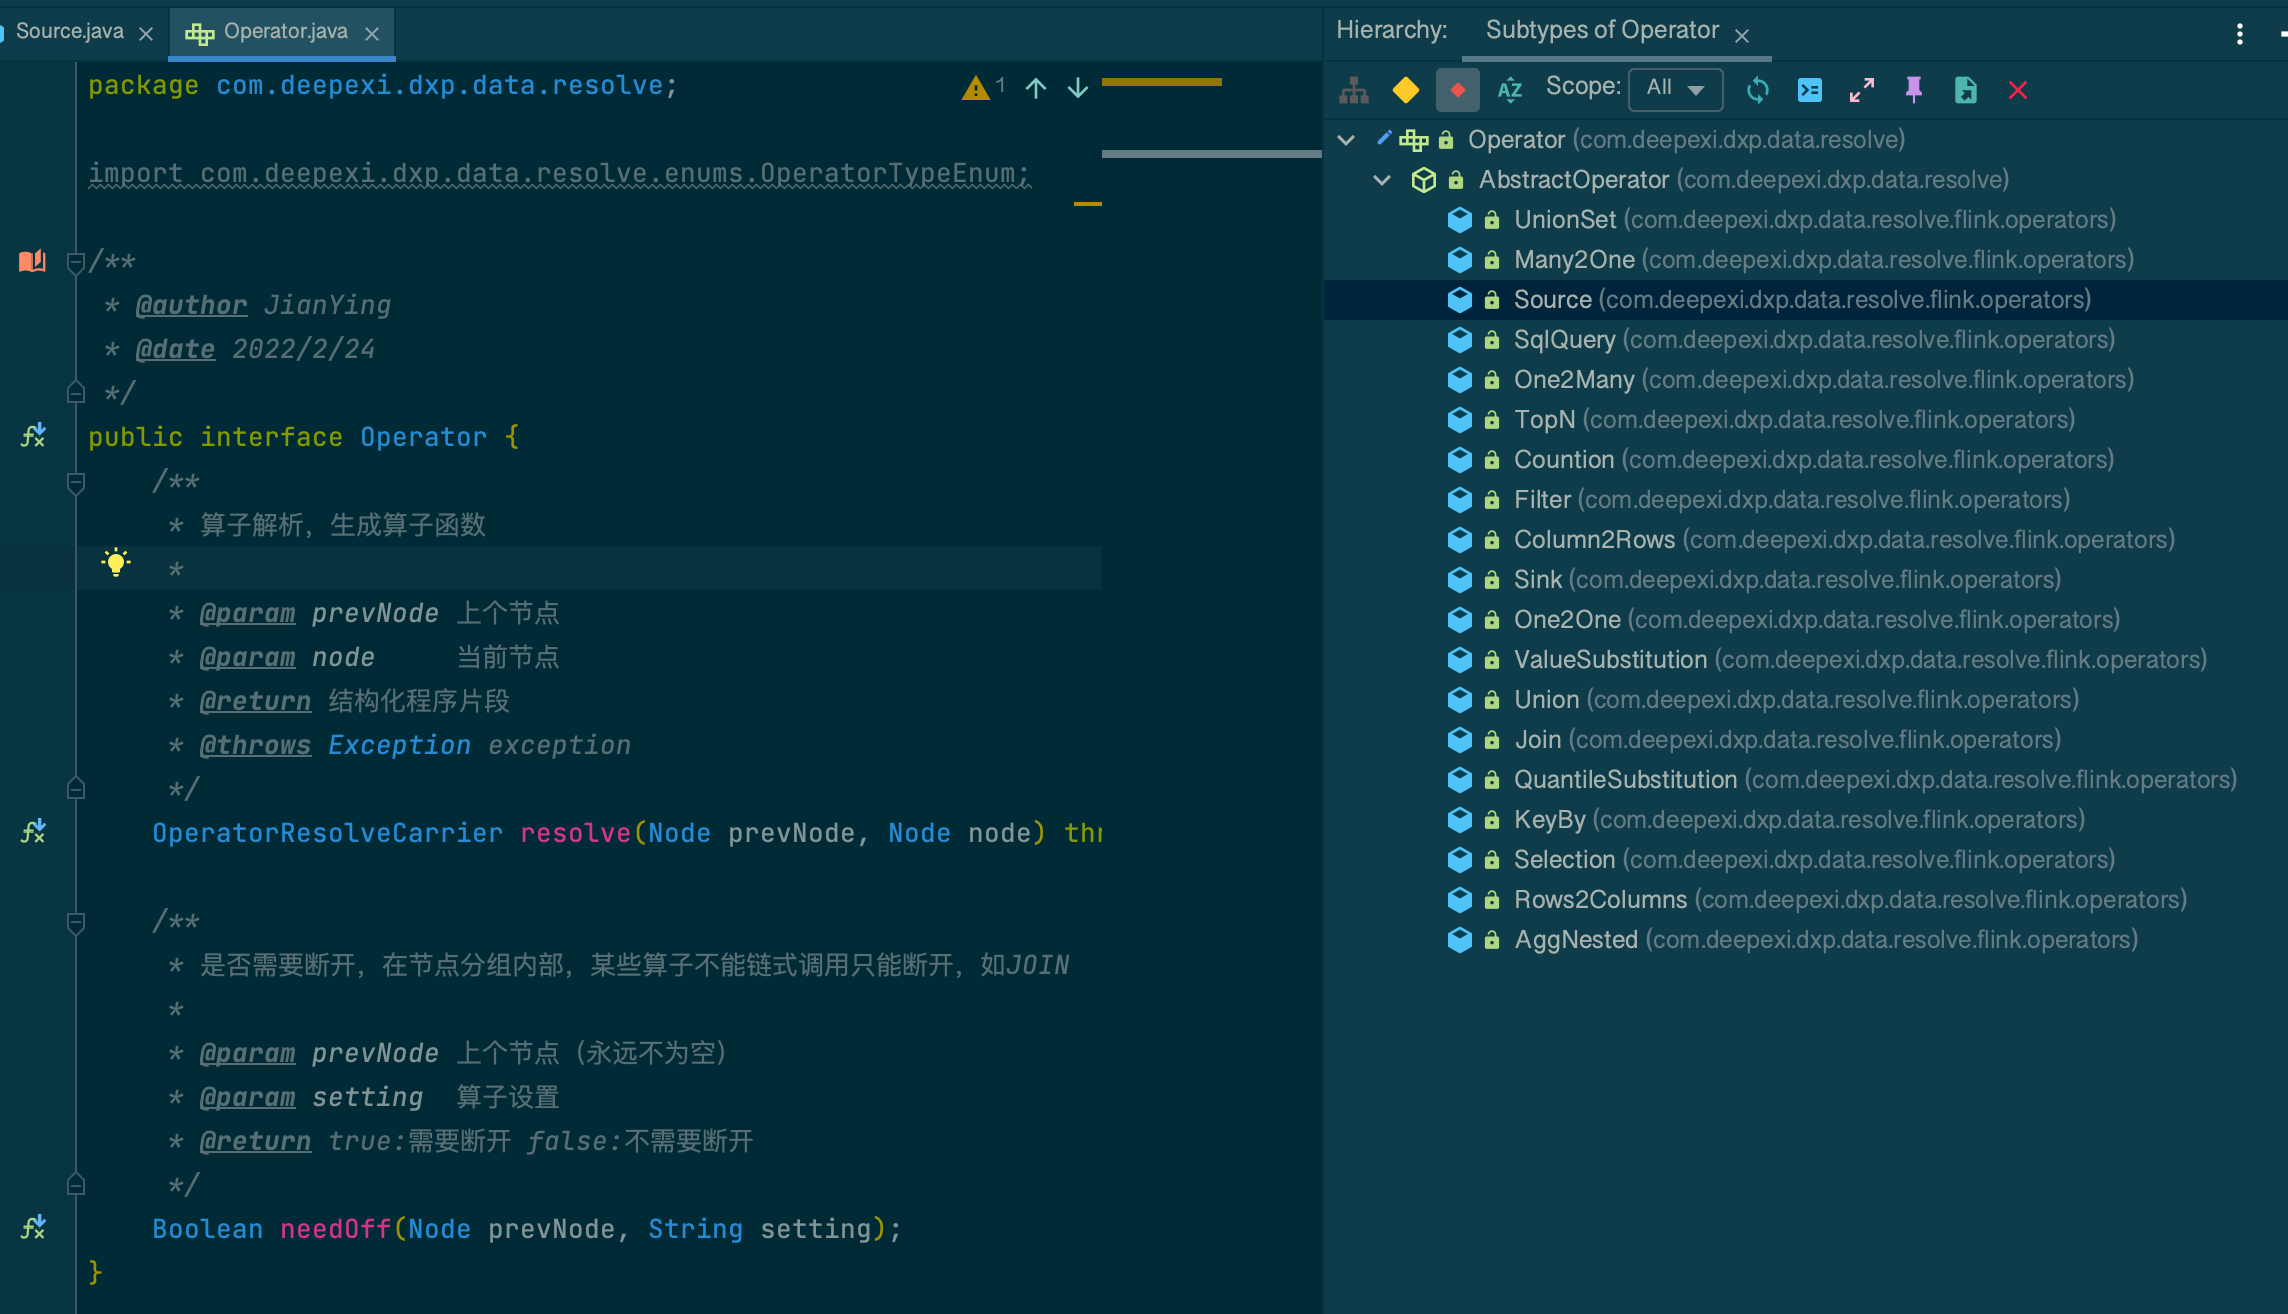2288x1314 pixels.
Task: Click implementations gutter icon beside needOff method
Action: click(33, 1227)
